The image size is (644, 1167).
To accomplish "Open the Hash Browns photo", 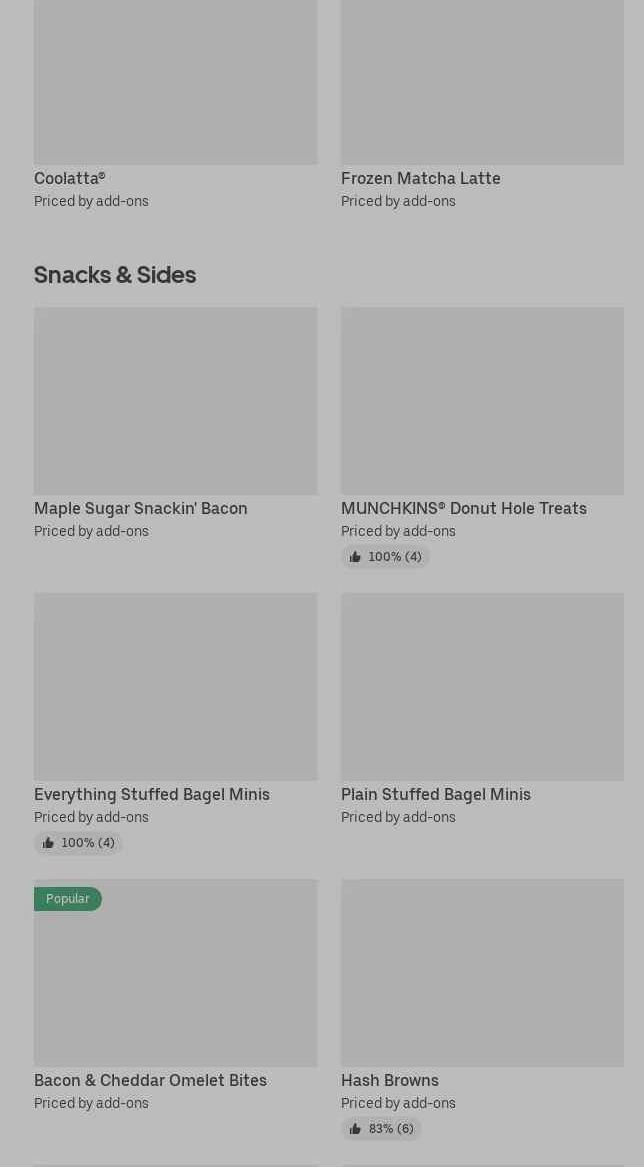I will (482, 972).
